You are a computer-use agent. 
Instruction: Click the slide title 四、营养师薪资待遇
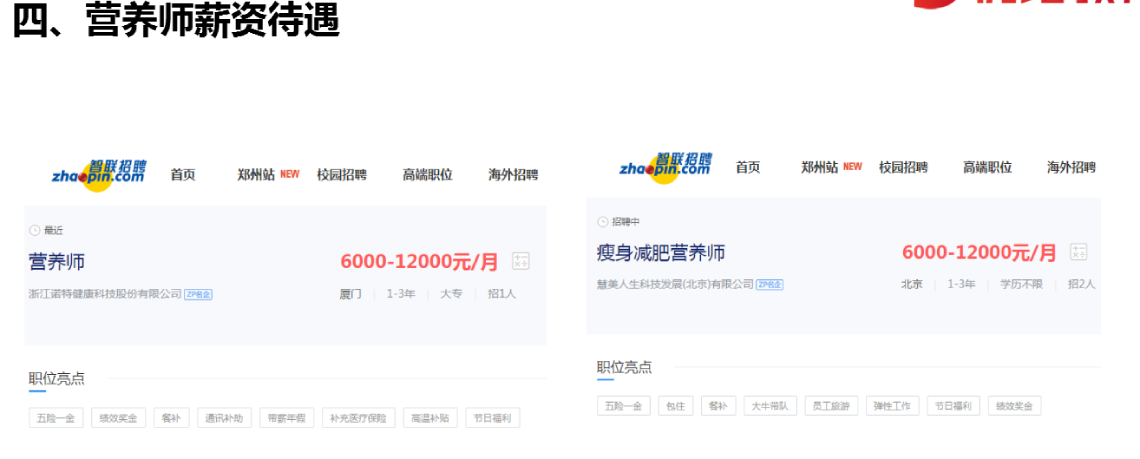point(177,20)
